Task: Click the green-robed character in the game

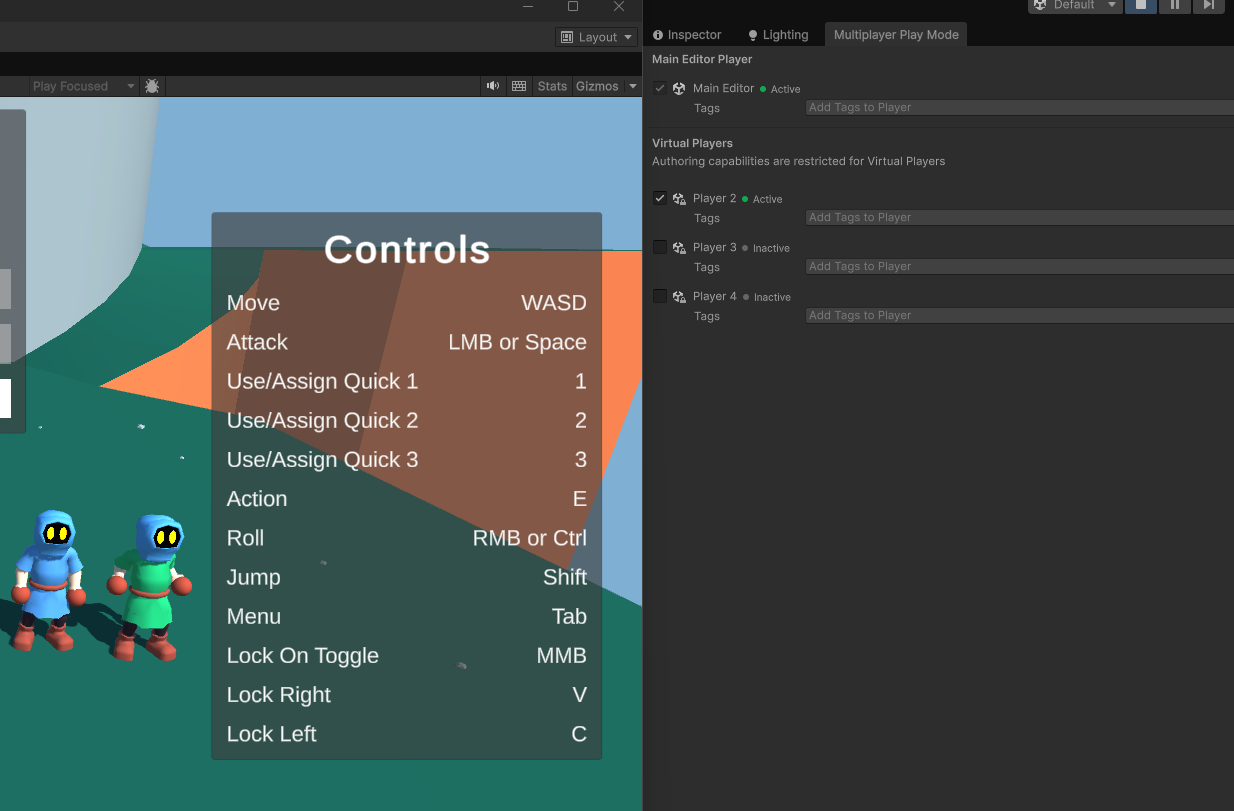Action: [150, 588]
